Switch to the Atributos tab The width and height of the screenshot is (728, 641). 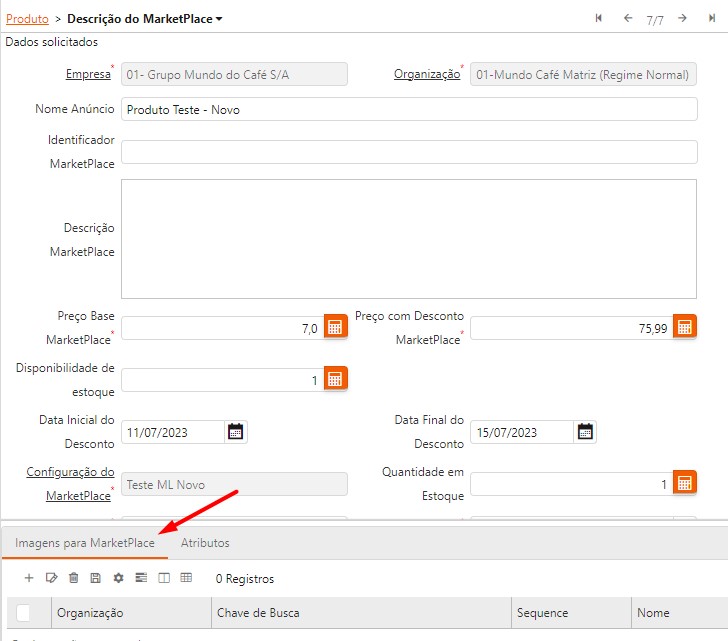[x=205, y=543]
